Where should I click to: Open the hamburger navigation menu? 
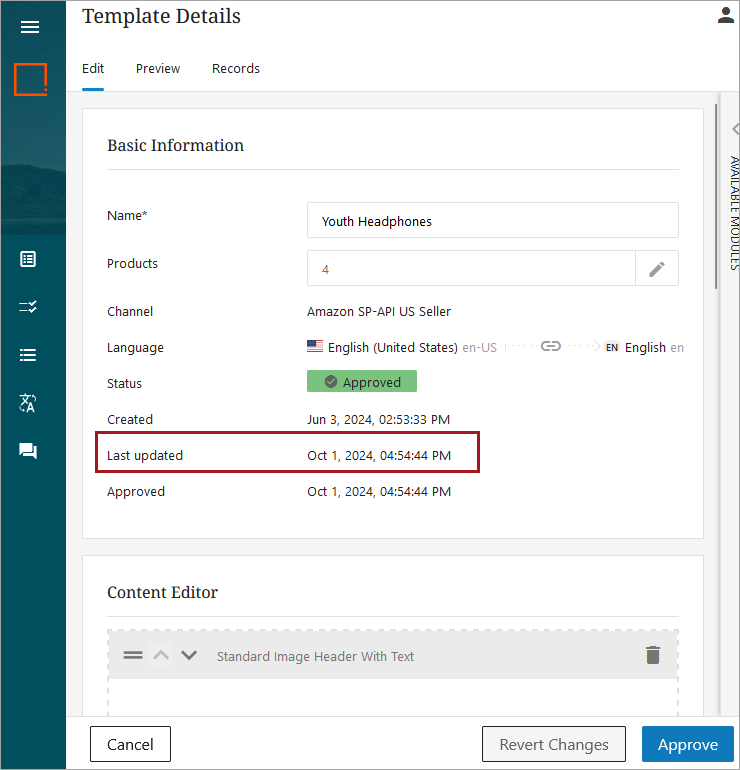tap(30, 27)
